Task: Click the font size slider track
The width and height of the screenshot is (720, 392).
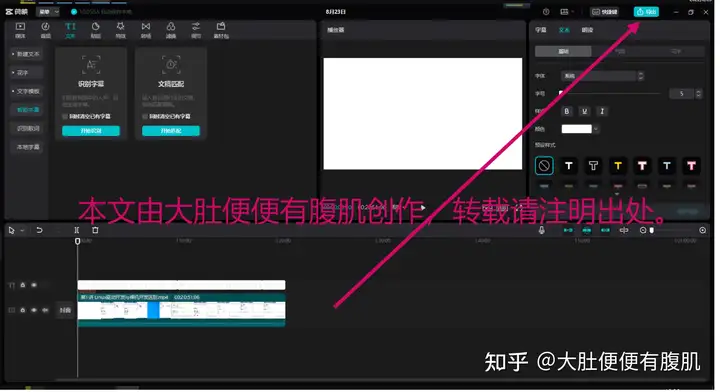Action: pos(610,94)
